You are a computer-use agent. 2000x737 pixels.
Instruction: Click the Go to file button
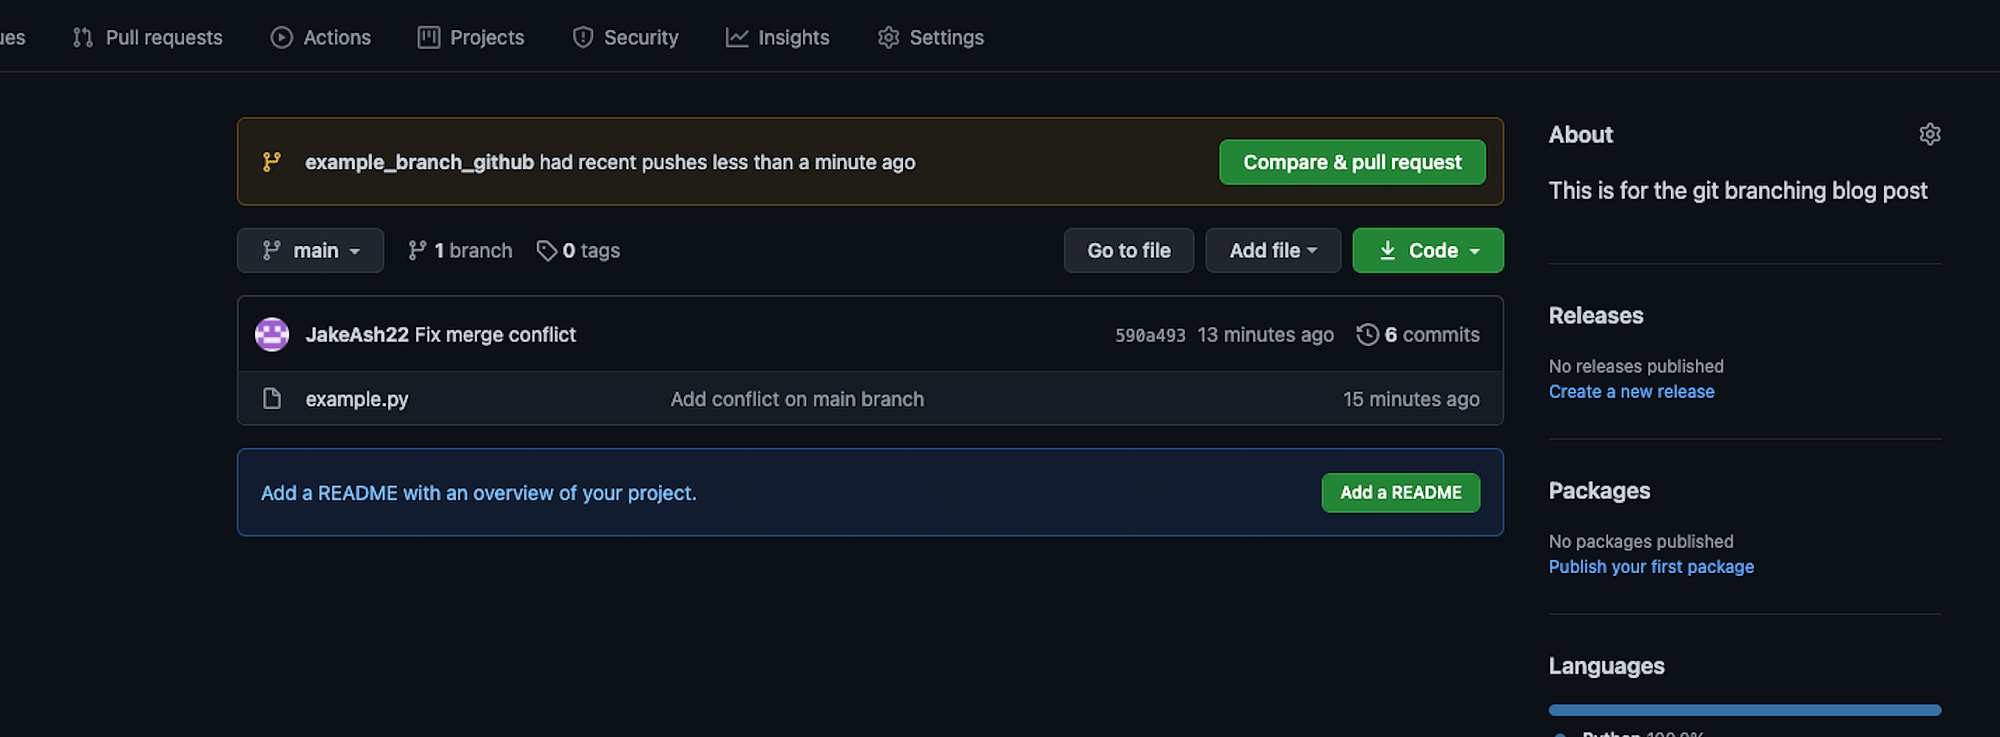pos(1129,250)
